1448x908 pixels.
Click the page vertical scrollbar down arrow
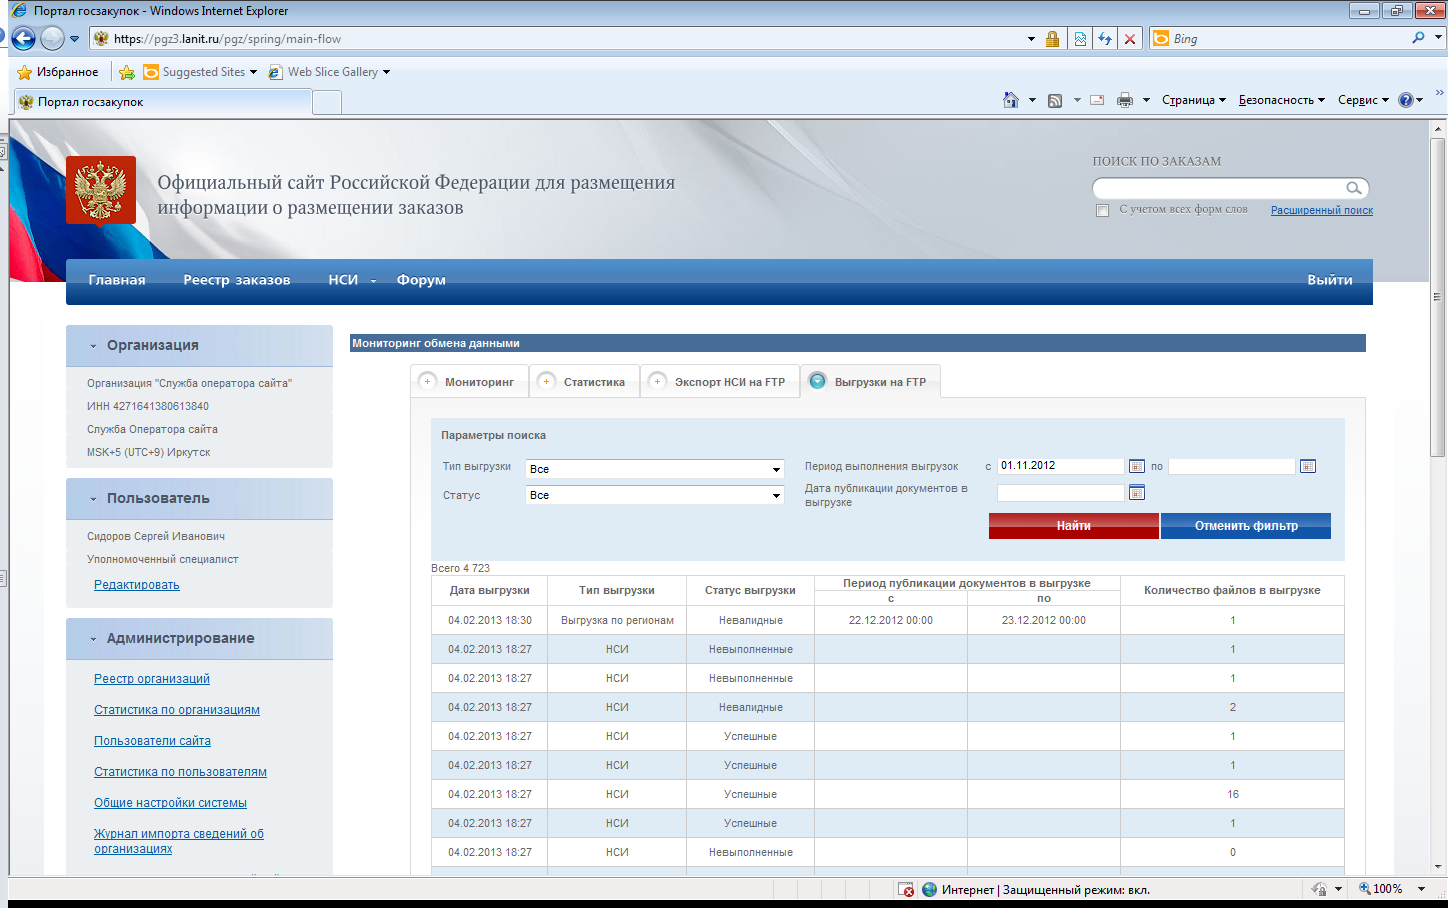pos(1439,867)
